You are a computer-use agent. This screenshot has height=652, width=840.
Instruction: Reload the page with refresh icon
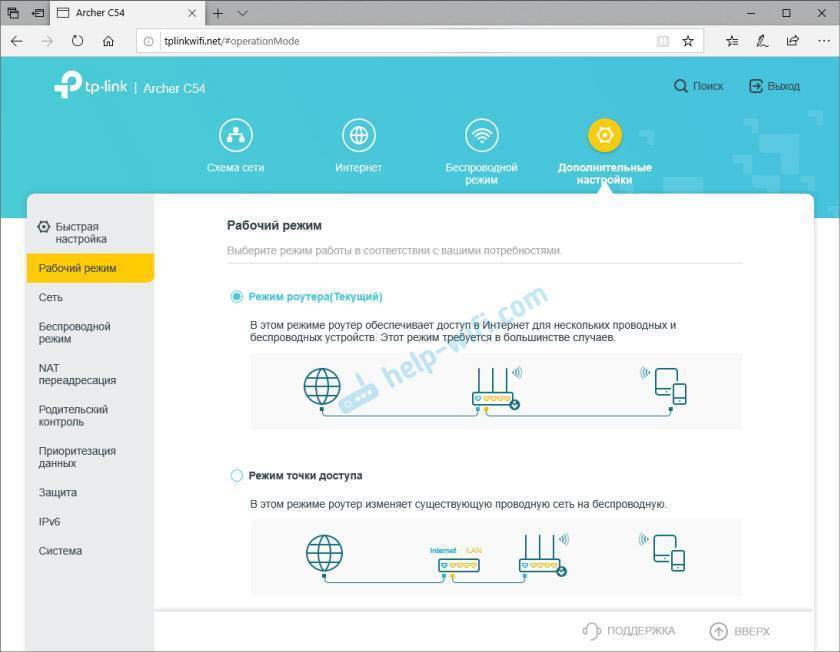point(78,41)
